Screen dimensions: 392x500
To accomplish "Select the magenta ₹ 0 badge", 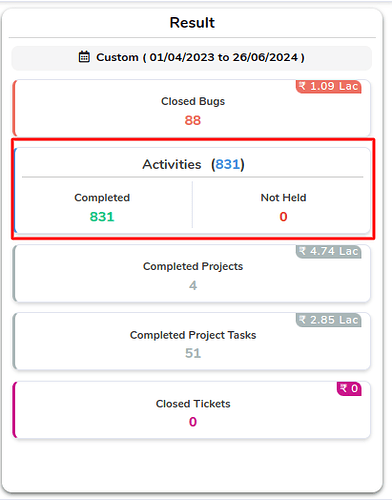I will click(x=349, y=389).
